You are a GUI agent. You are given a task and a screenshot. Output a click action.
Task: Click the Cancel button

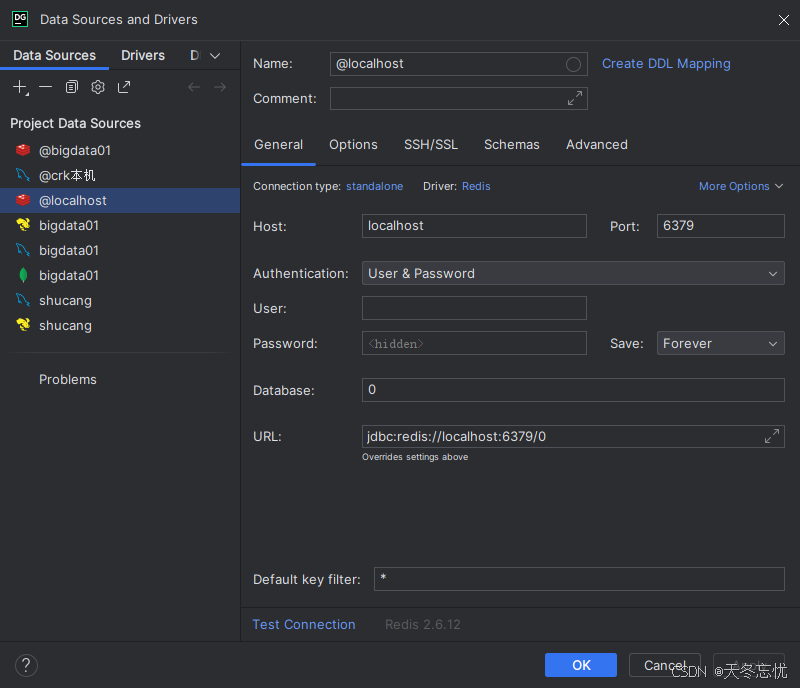pos(665,665)
